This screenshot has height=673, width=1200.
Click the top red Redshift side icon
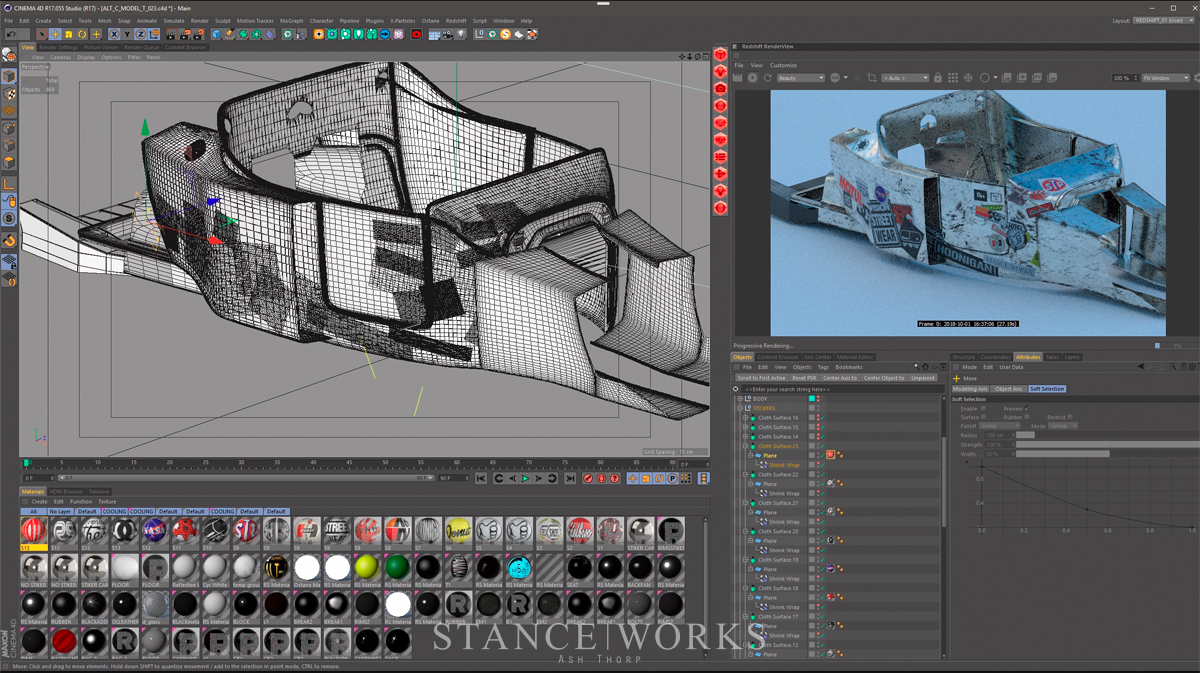[x=720, y=54]
